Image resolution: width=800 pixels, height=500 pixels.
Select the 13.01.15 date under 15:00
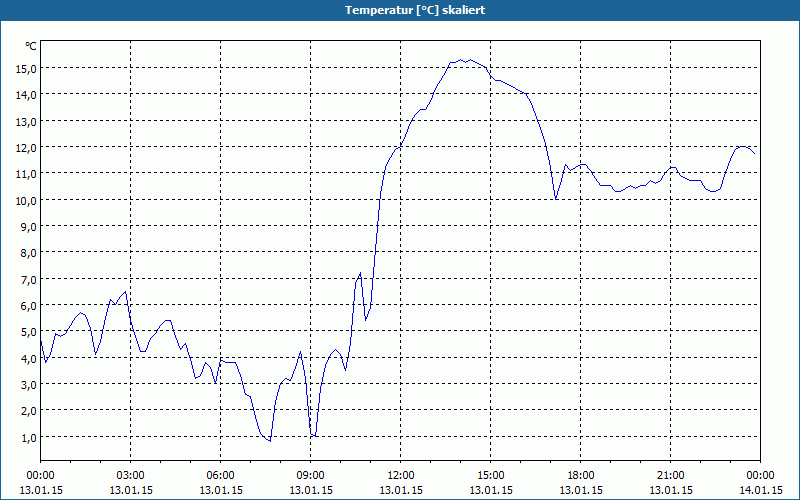[491, 490]
